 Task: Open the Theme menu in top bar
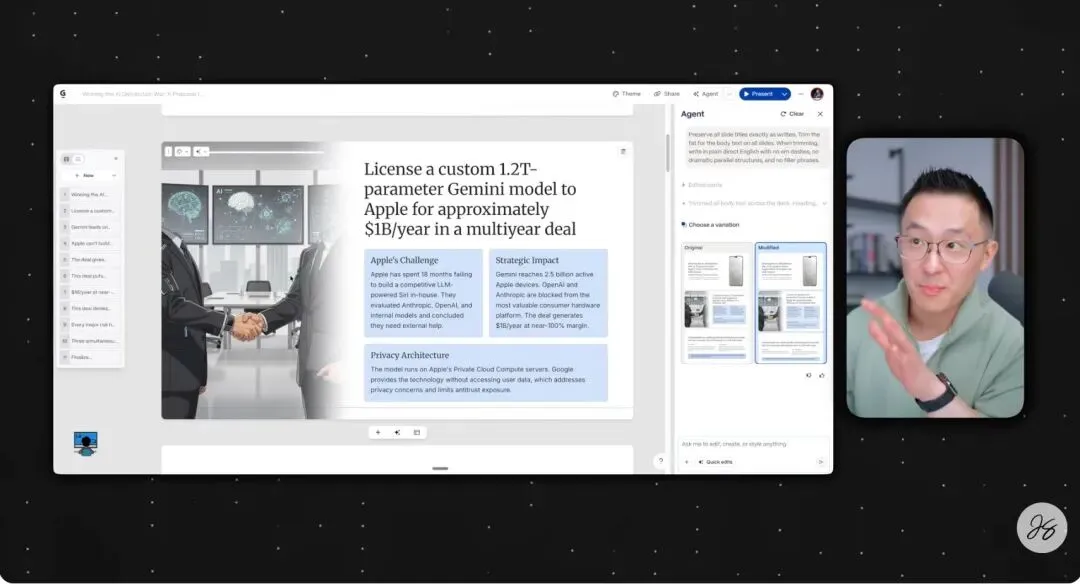coord(626,94)
